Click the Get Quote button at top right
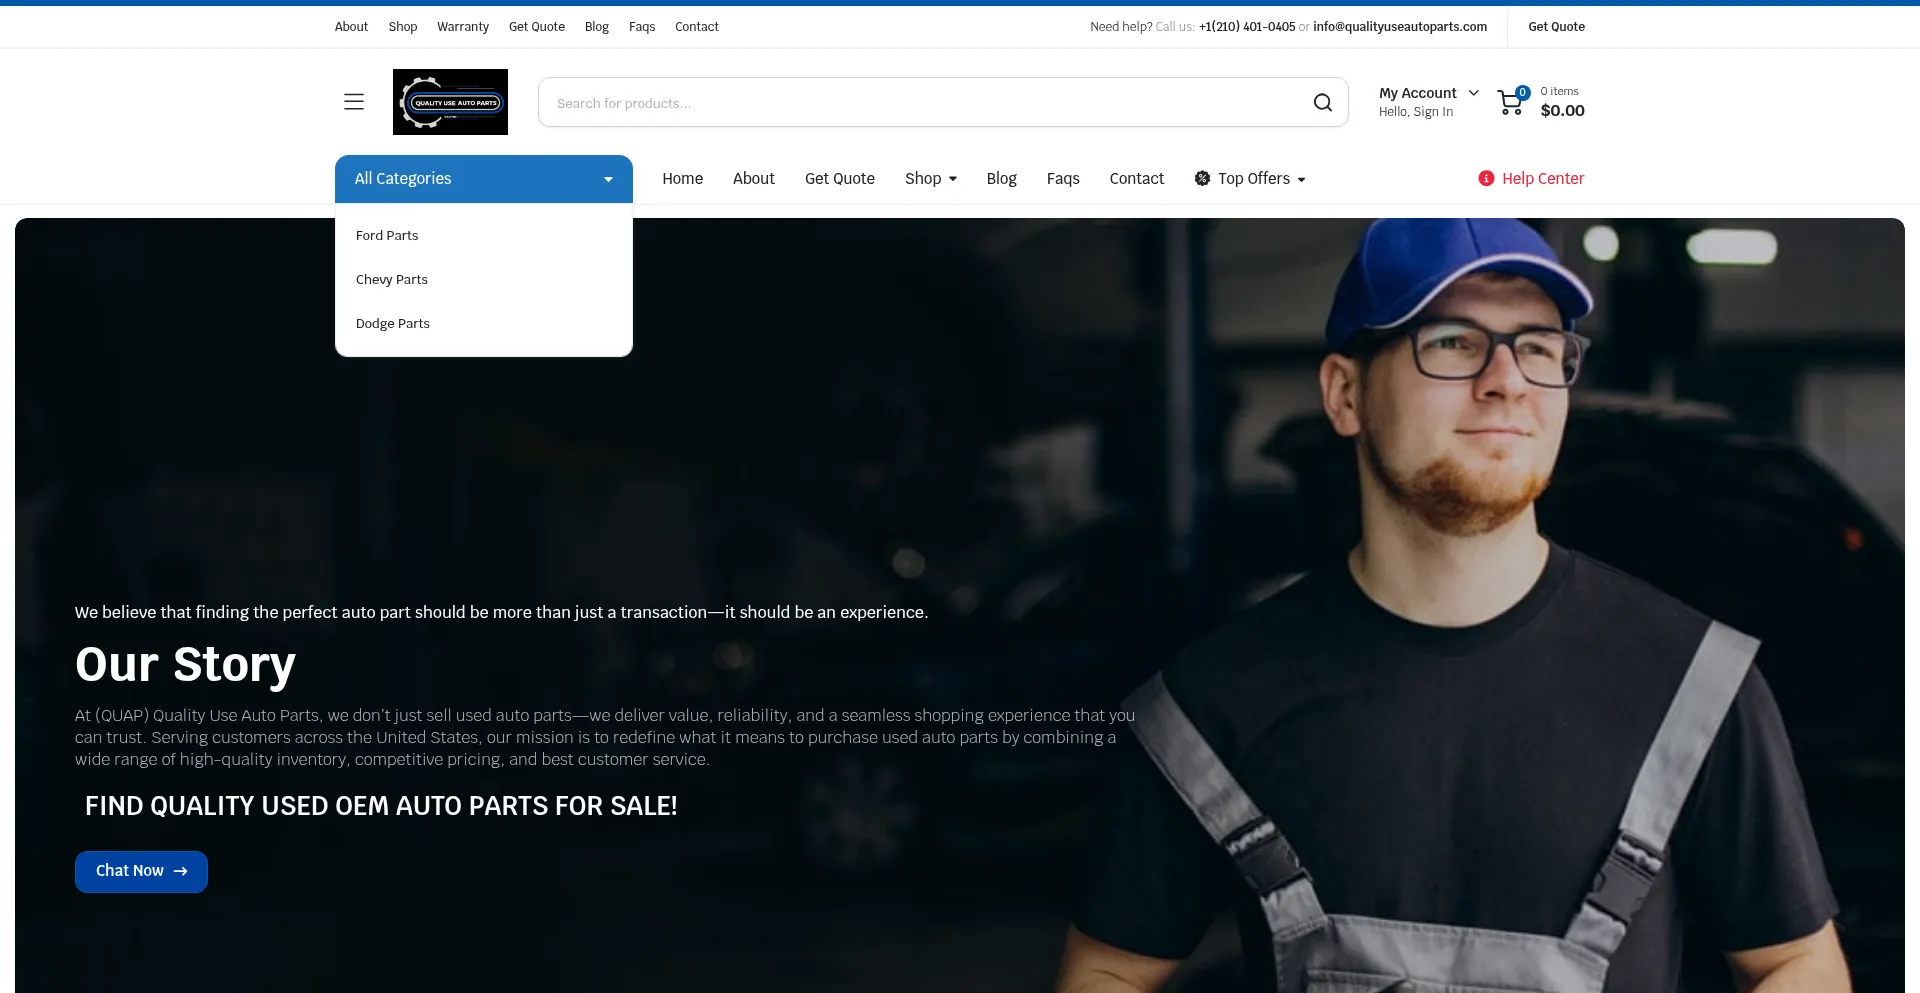 (1556, 27)
